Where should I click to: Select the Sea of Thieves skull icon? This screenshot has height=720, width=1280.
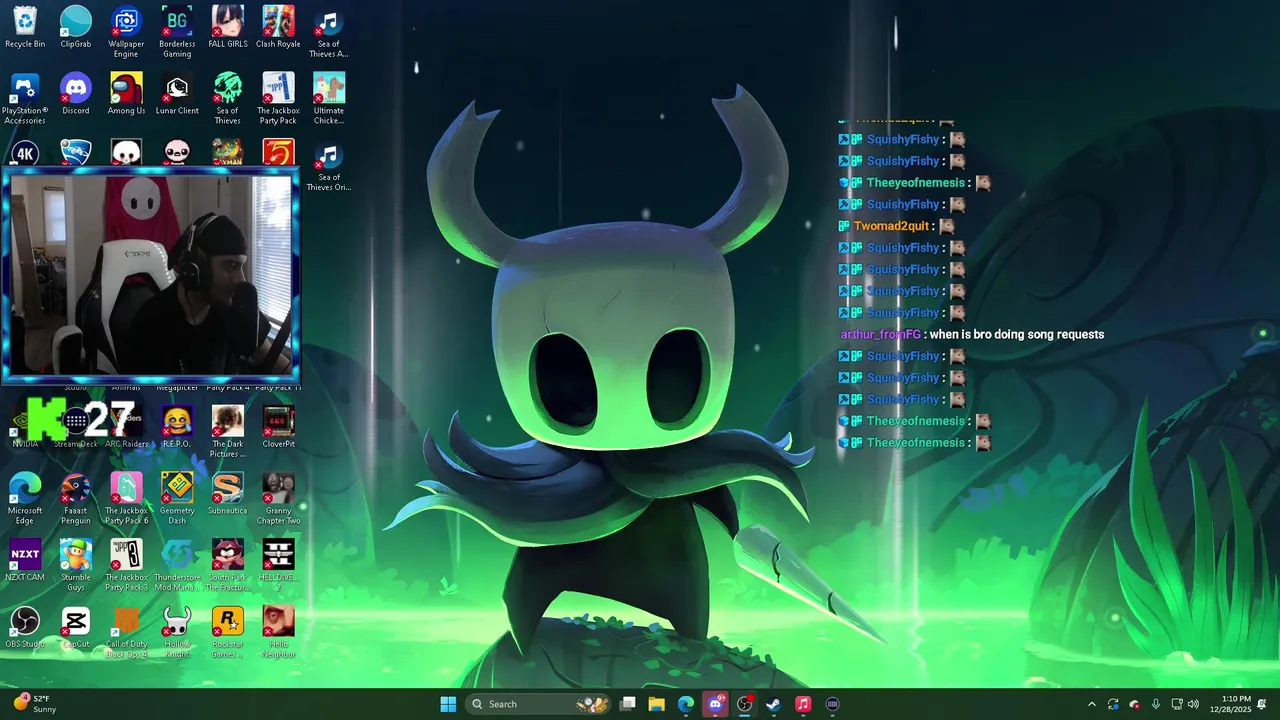click(228, 99)
